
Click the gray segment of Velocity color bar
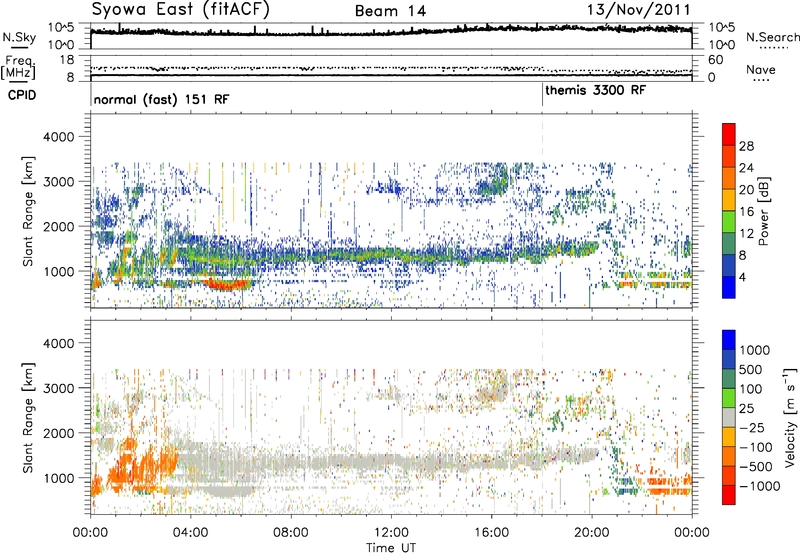729,417
